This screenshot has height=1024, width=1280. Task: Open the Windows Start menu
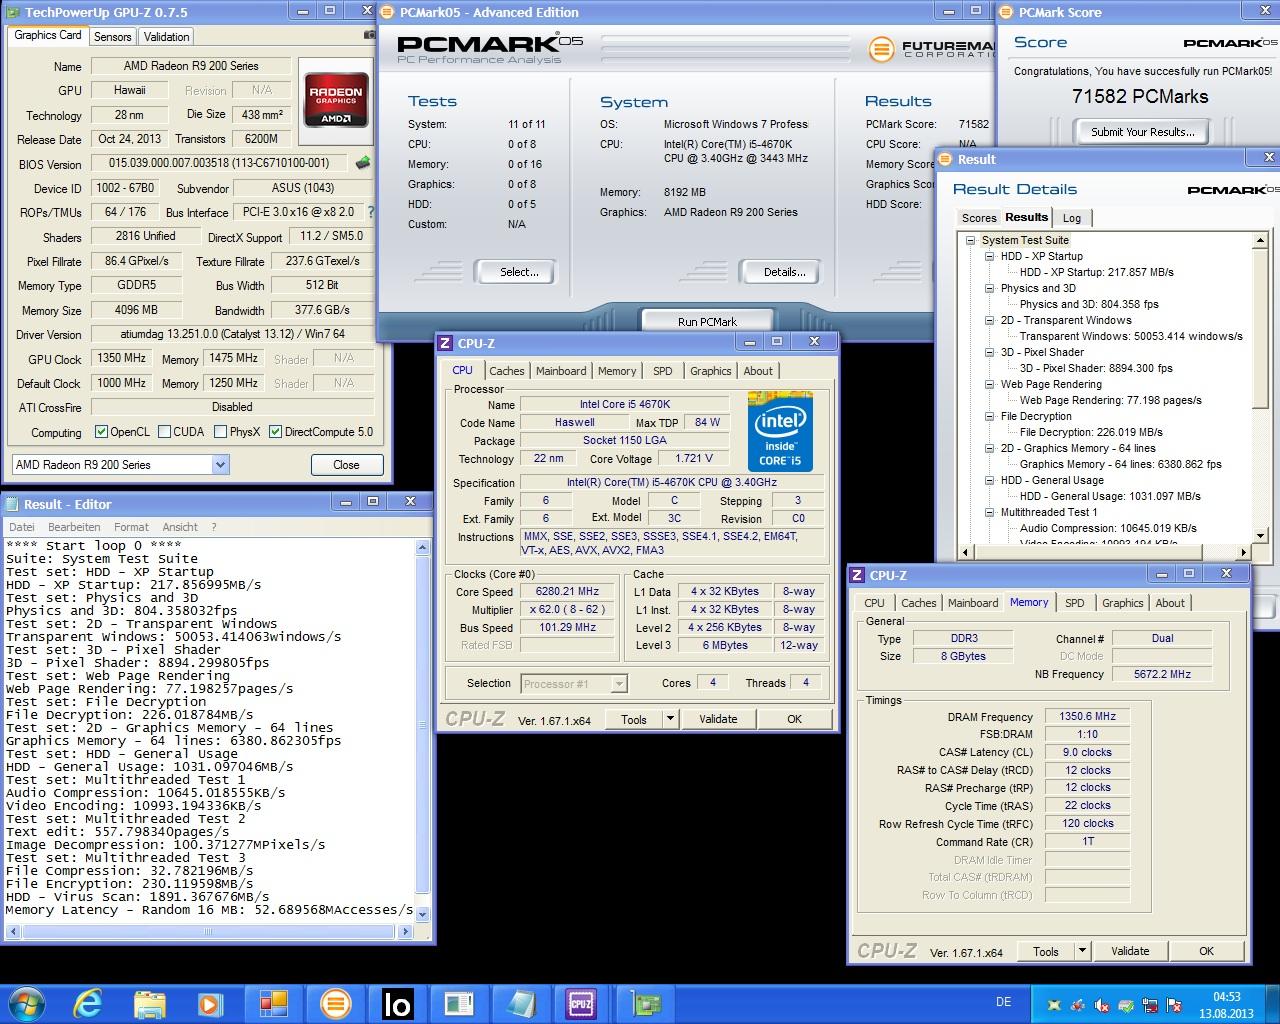[25, 1003]
